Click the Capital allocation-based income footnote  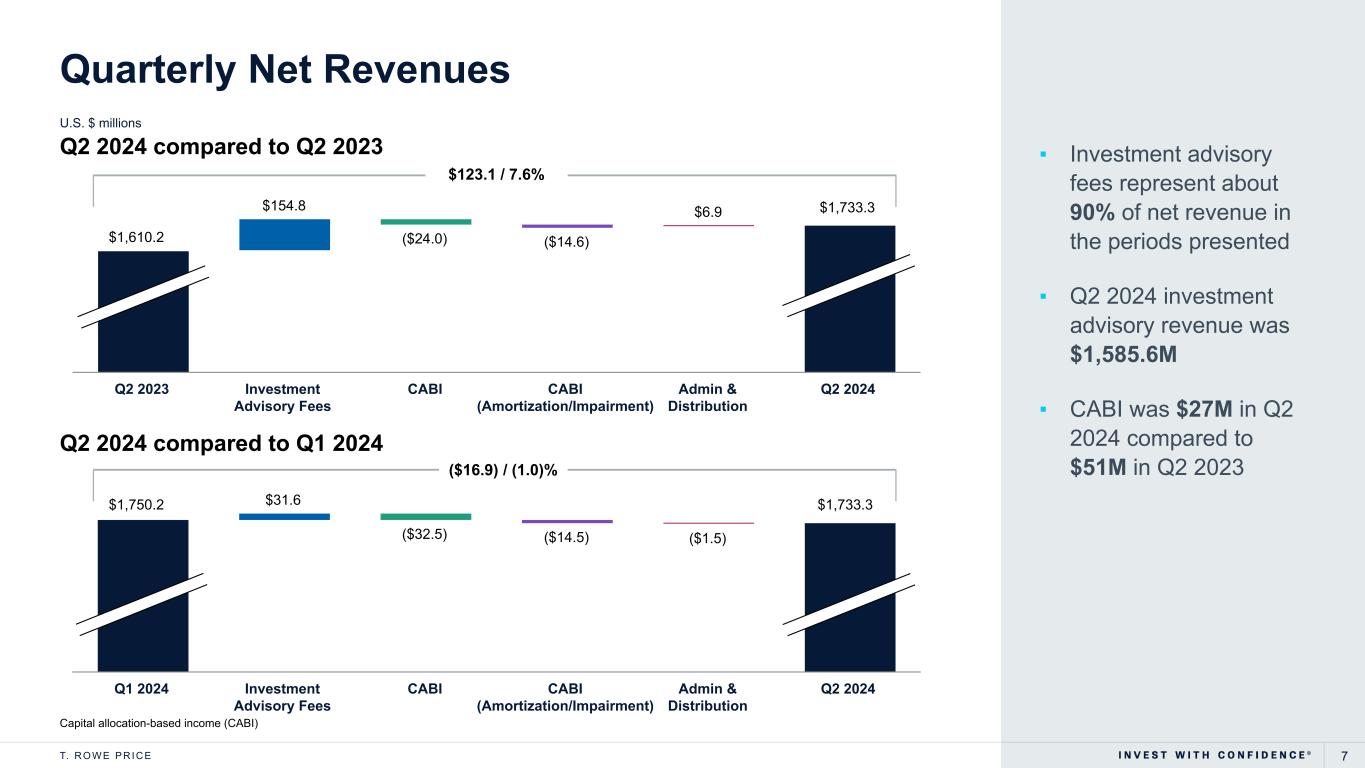click(x=159, y=724)
